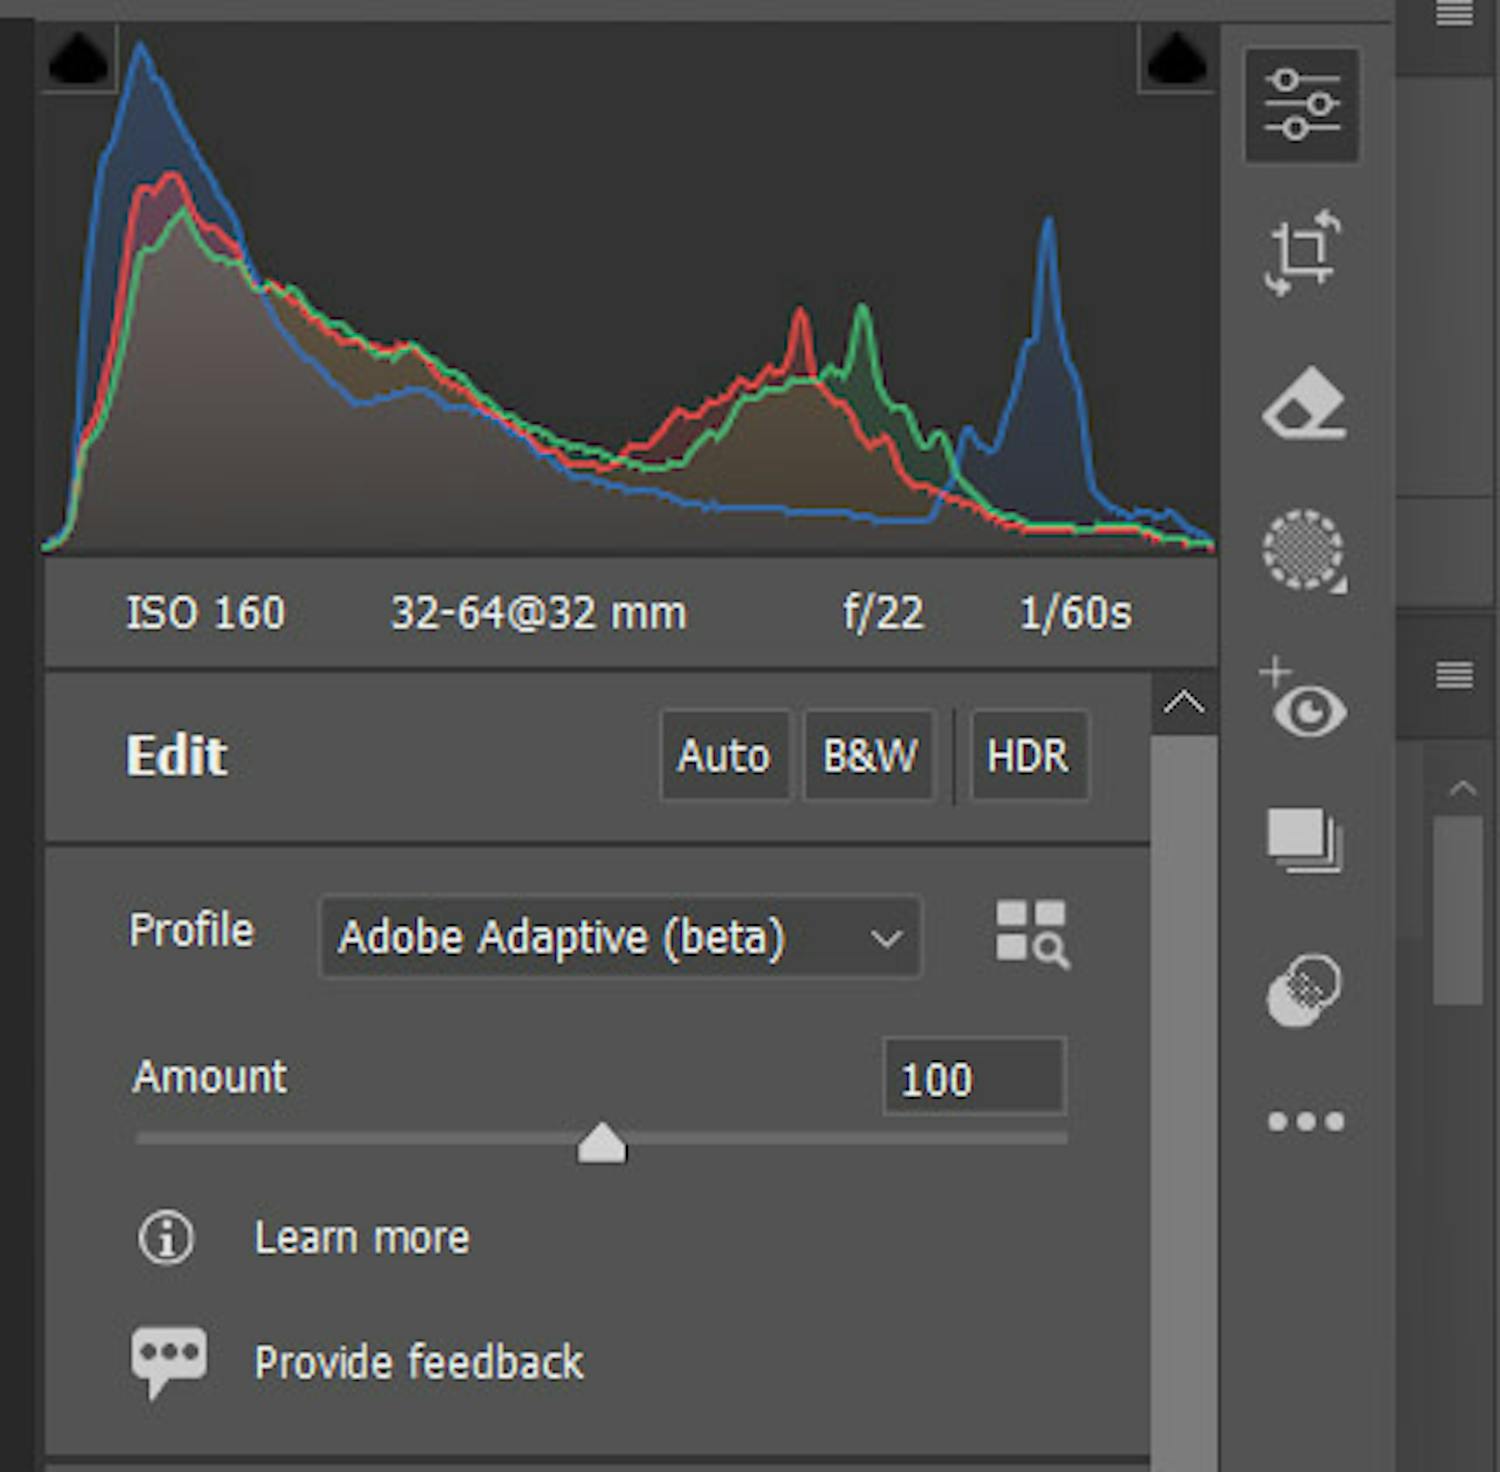Toggle the shadow clipping warning on histogram
The height and width of the screenshot is (1472, 1500).
78,58
